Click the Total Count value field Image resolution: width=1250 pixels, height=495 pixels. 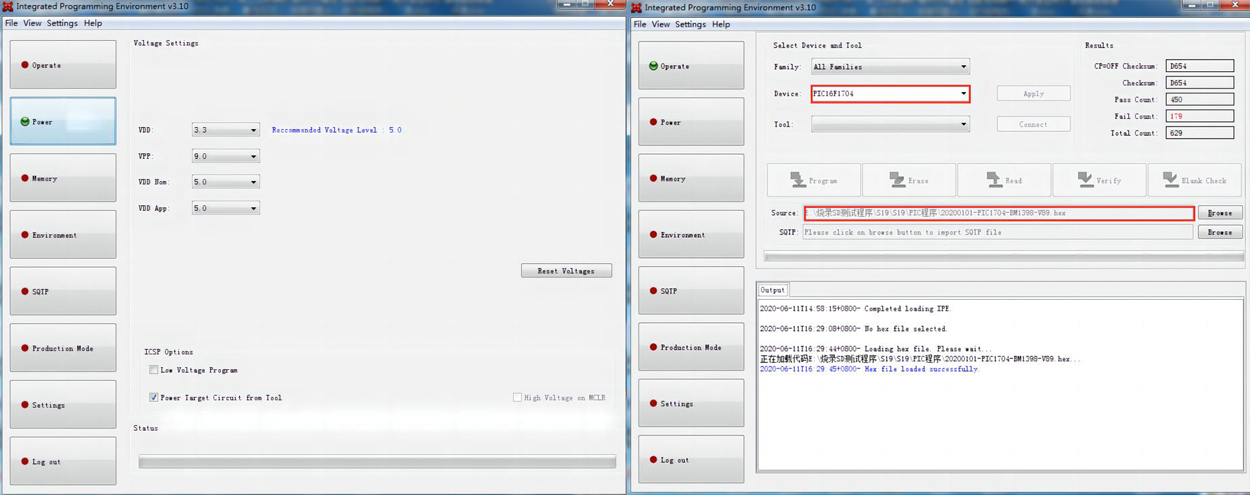[x=1199, y=132]
